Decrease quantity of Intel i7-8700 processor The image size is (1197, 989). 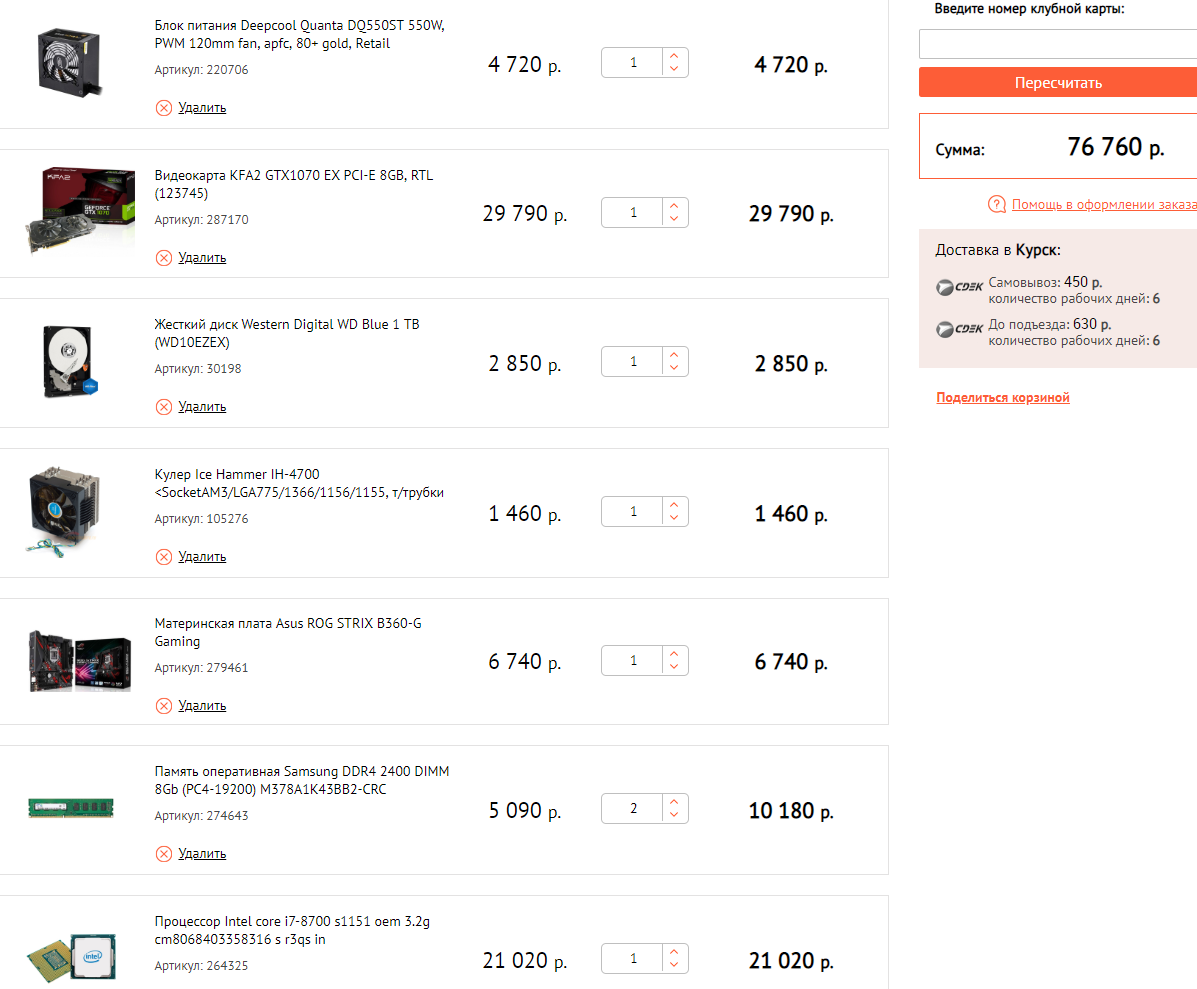[675, 967]
